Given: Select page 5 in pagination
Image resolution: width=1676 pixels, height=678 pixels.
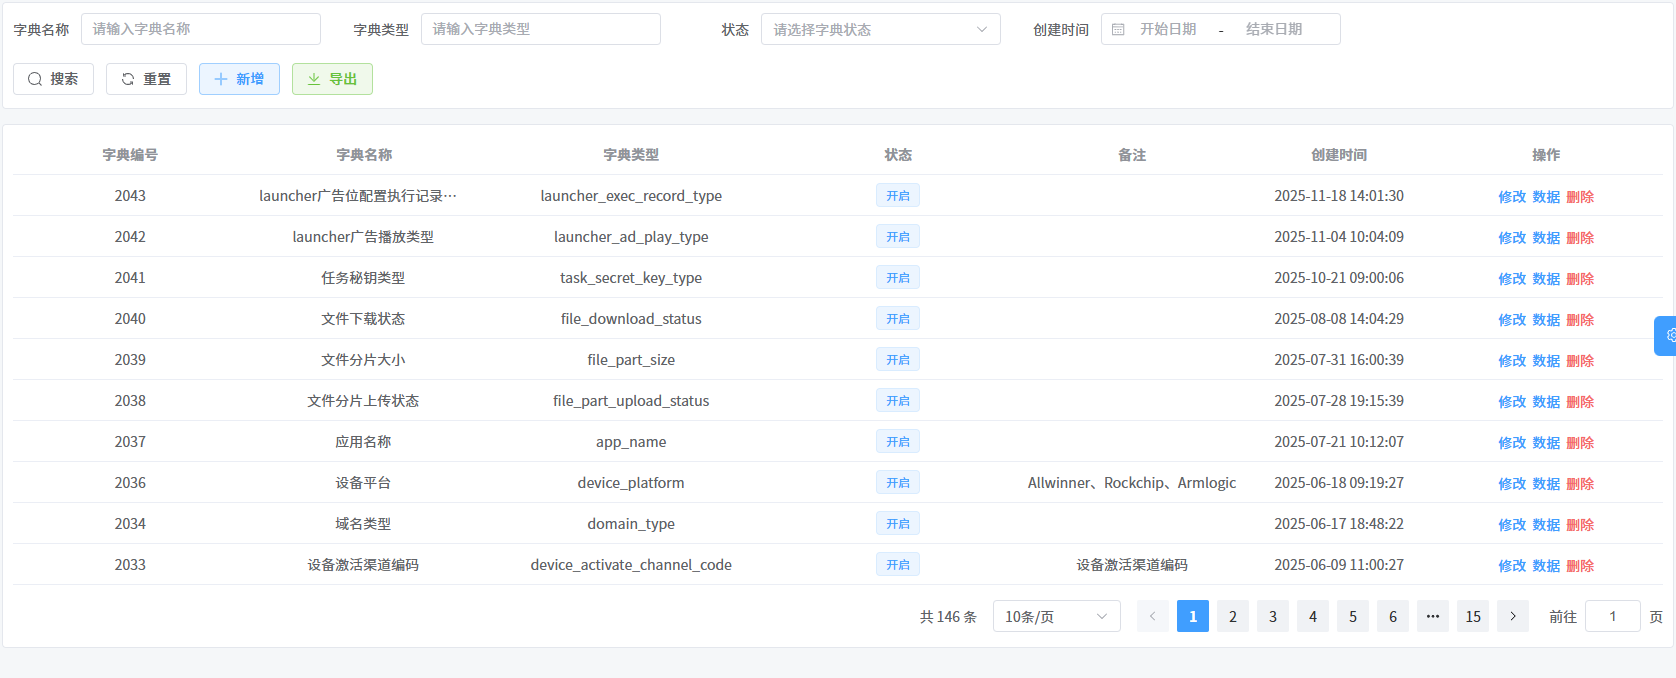Looking at the screenshot, I should [x=1353, y=616].
